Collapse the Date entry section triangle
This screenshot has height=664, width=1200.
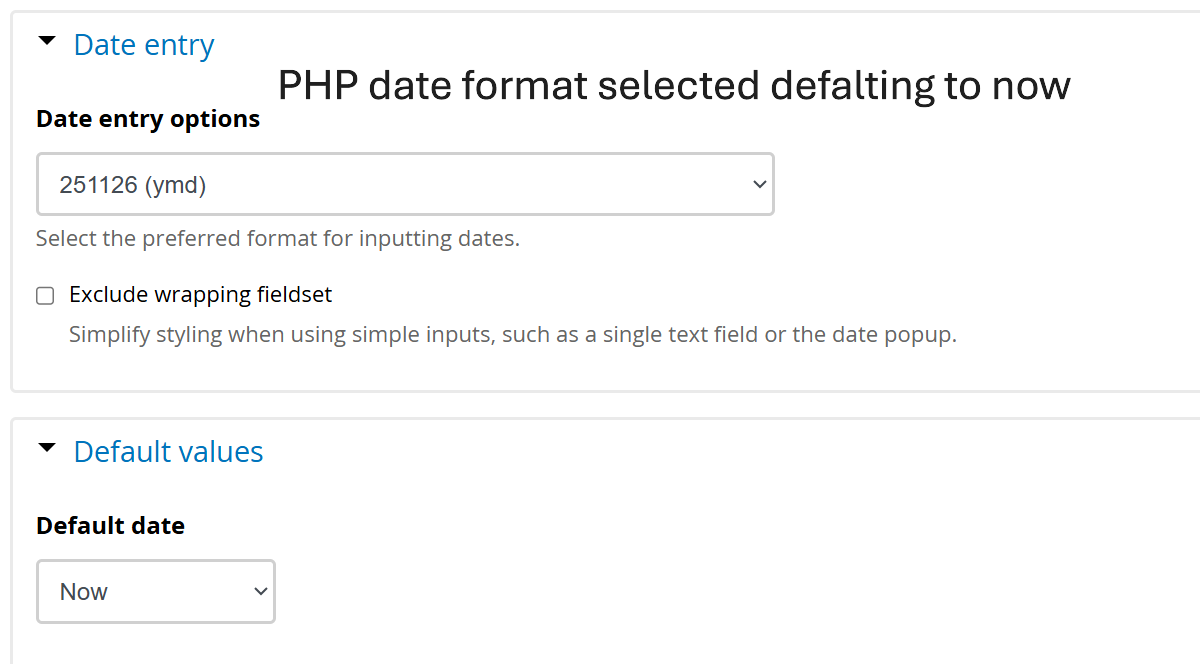click(46, 43)
